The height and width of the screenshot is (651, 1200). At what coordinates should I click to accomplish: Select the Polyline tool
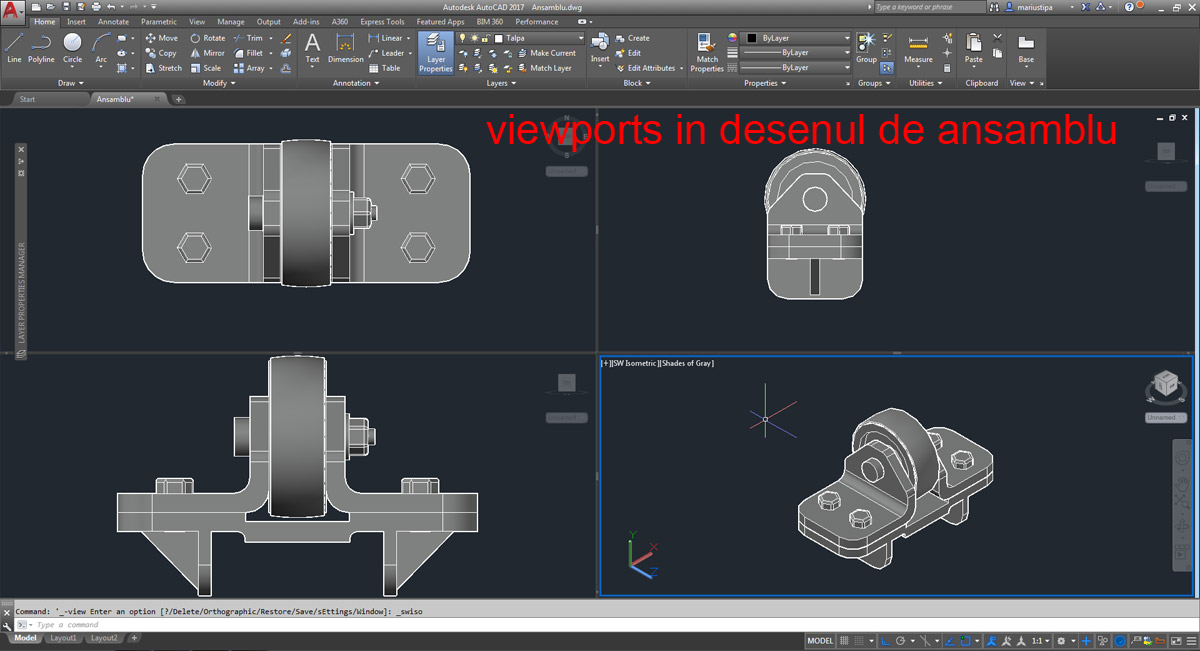coord(41,47)
